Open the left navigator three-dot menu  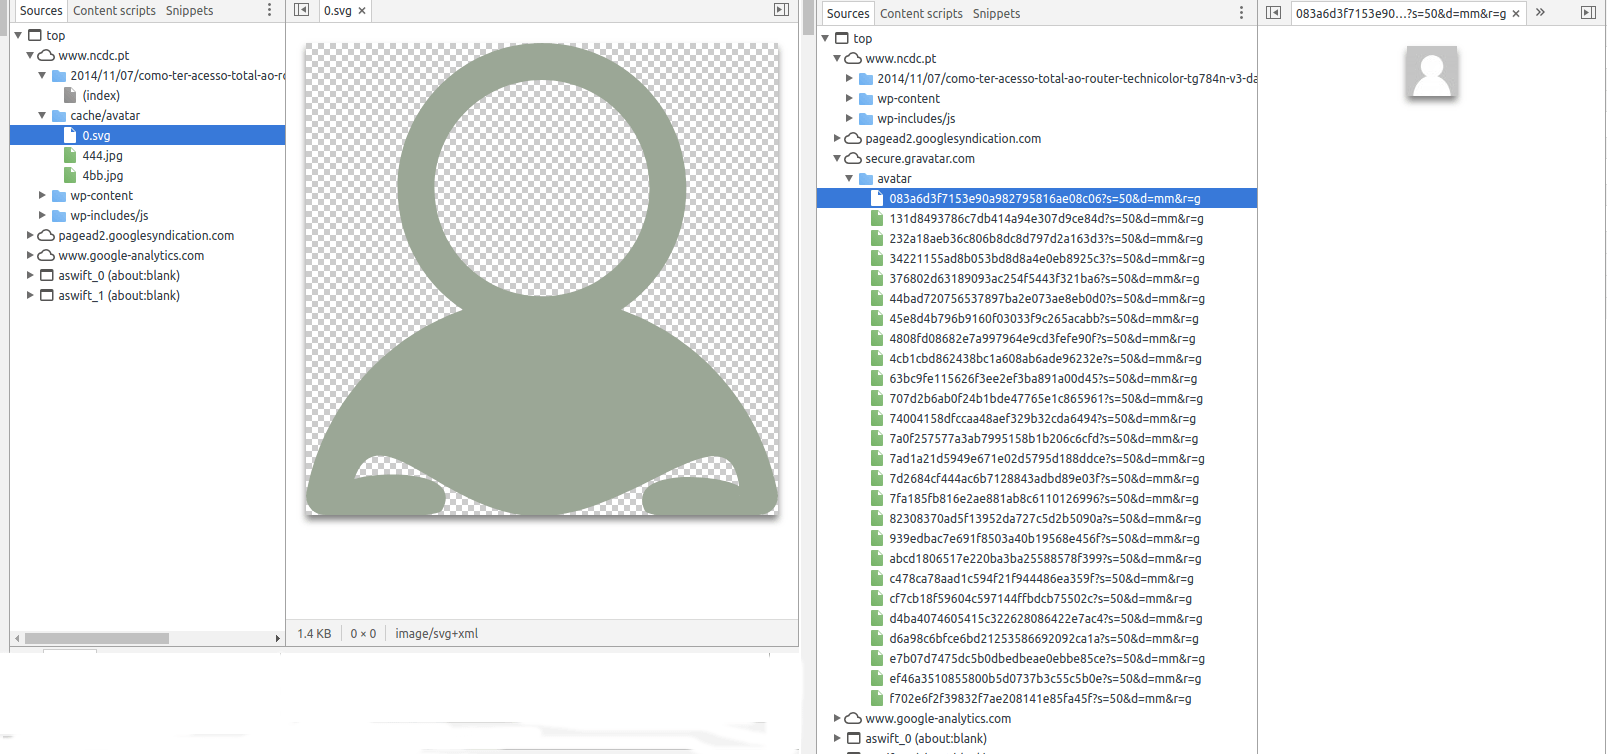pos(269,10)
